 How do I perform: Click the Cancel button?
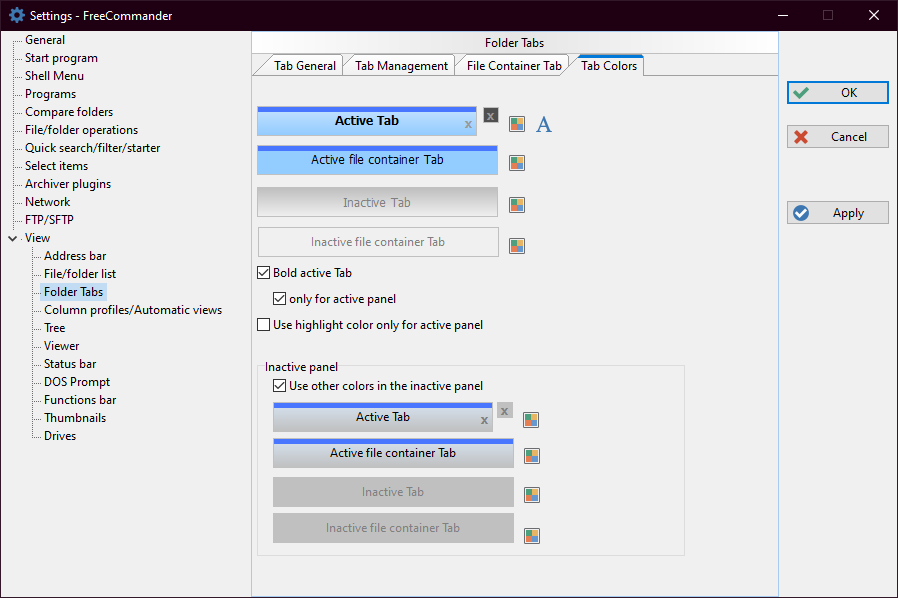[x=837, y=137]
